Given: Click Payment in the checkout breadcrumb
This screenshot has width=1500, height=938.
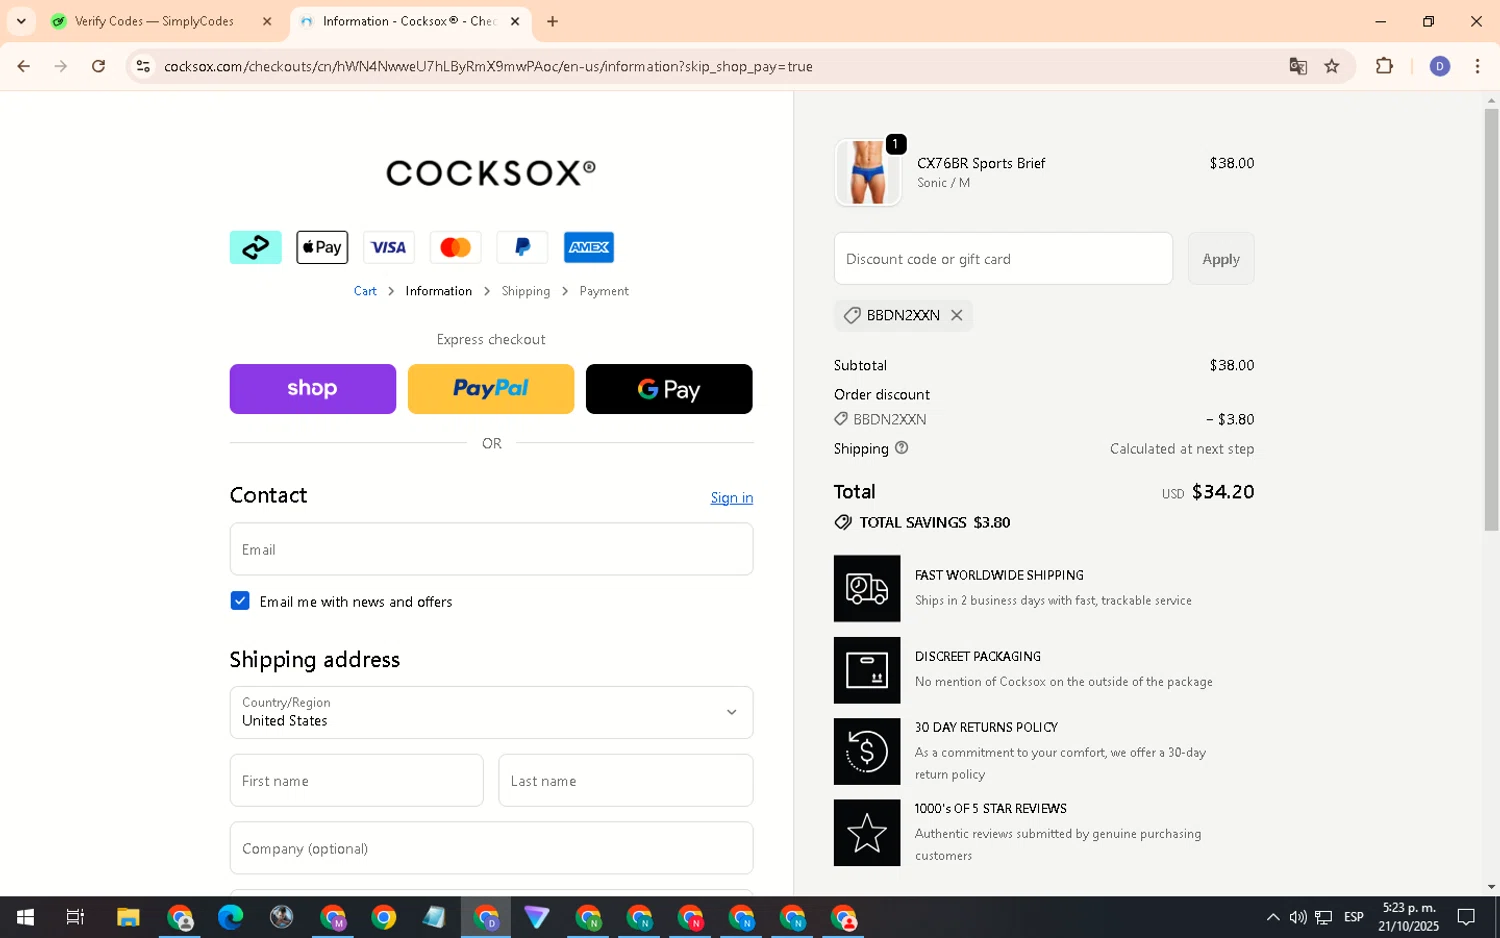Looking at the screenshot, I should coord(604,291).
